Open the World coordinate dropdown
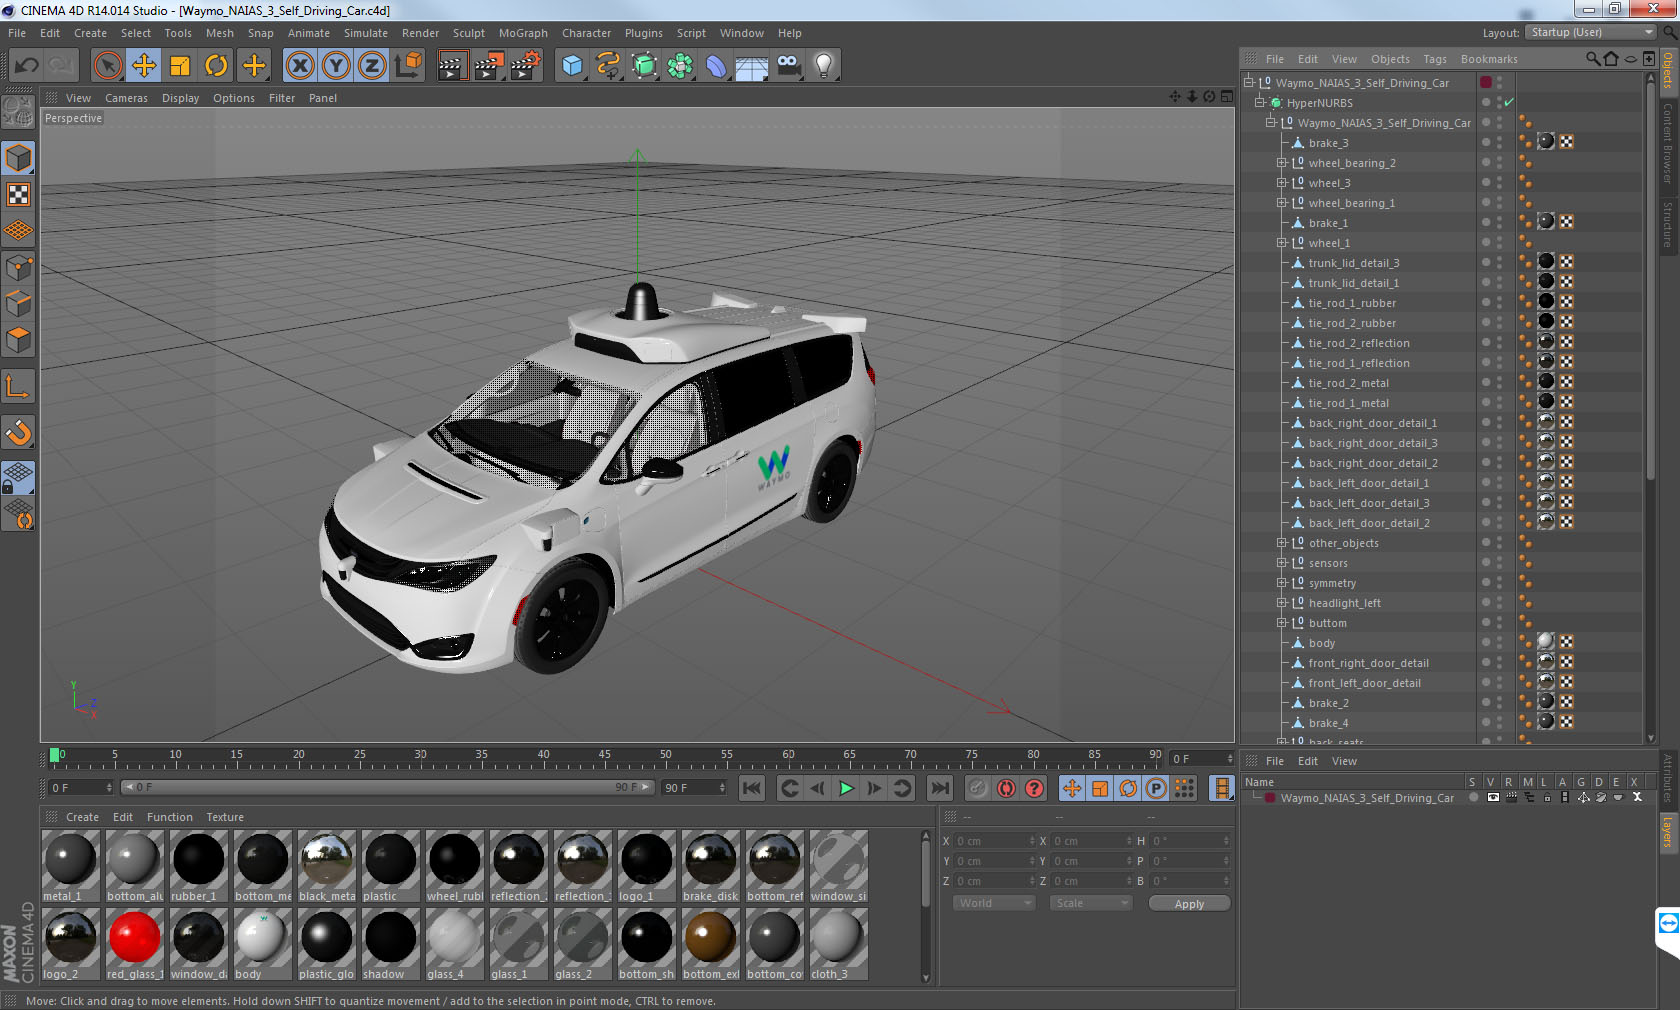 [993, 903]
